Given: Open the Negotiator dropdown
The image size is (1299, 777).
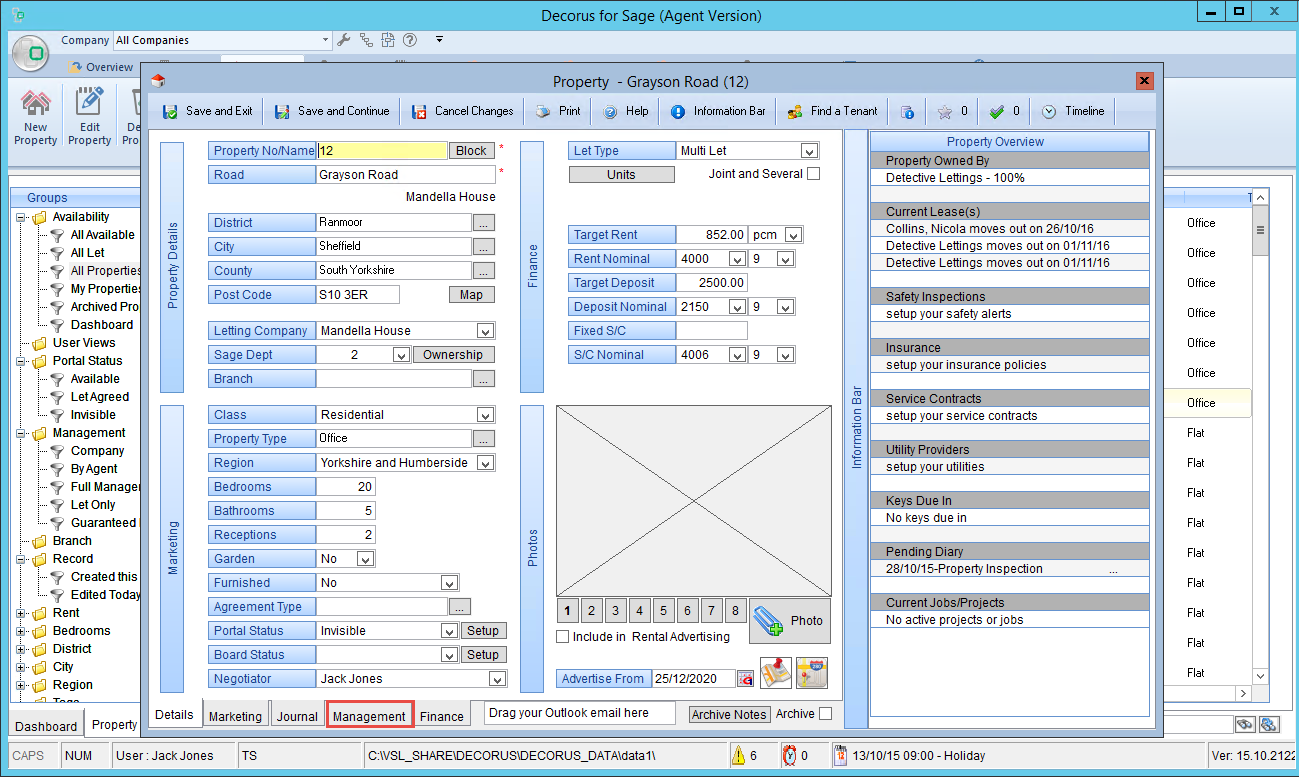Looking at the screenshot, I should pos(497,679).
